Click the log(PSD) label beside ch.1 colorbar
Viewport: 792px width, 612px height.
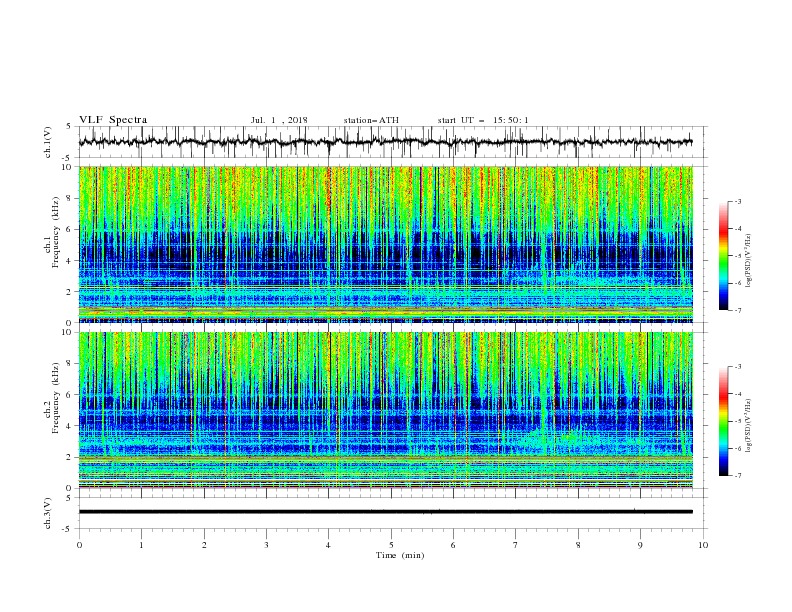pos(748,261)
